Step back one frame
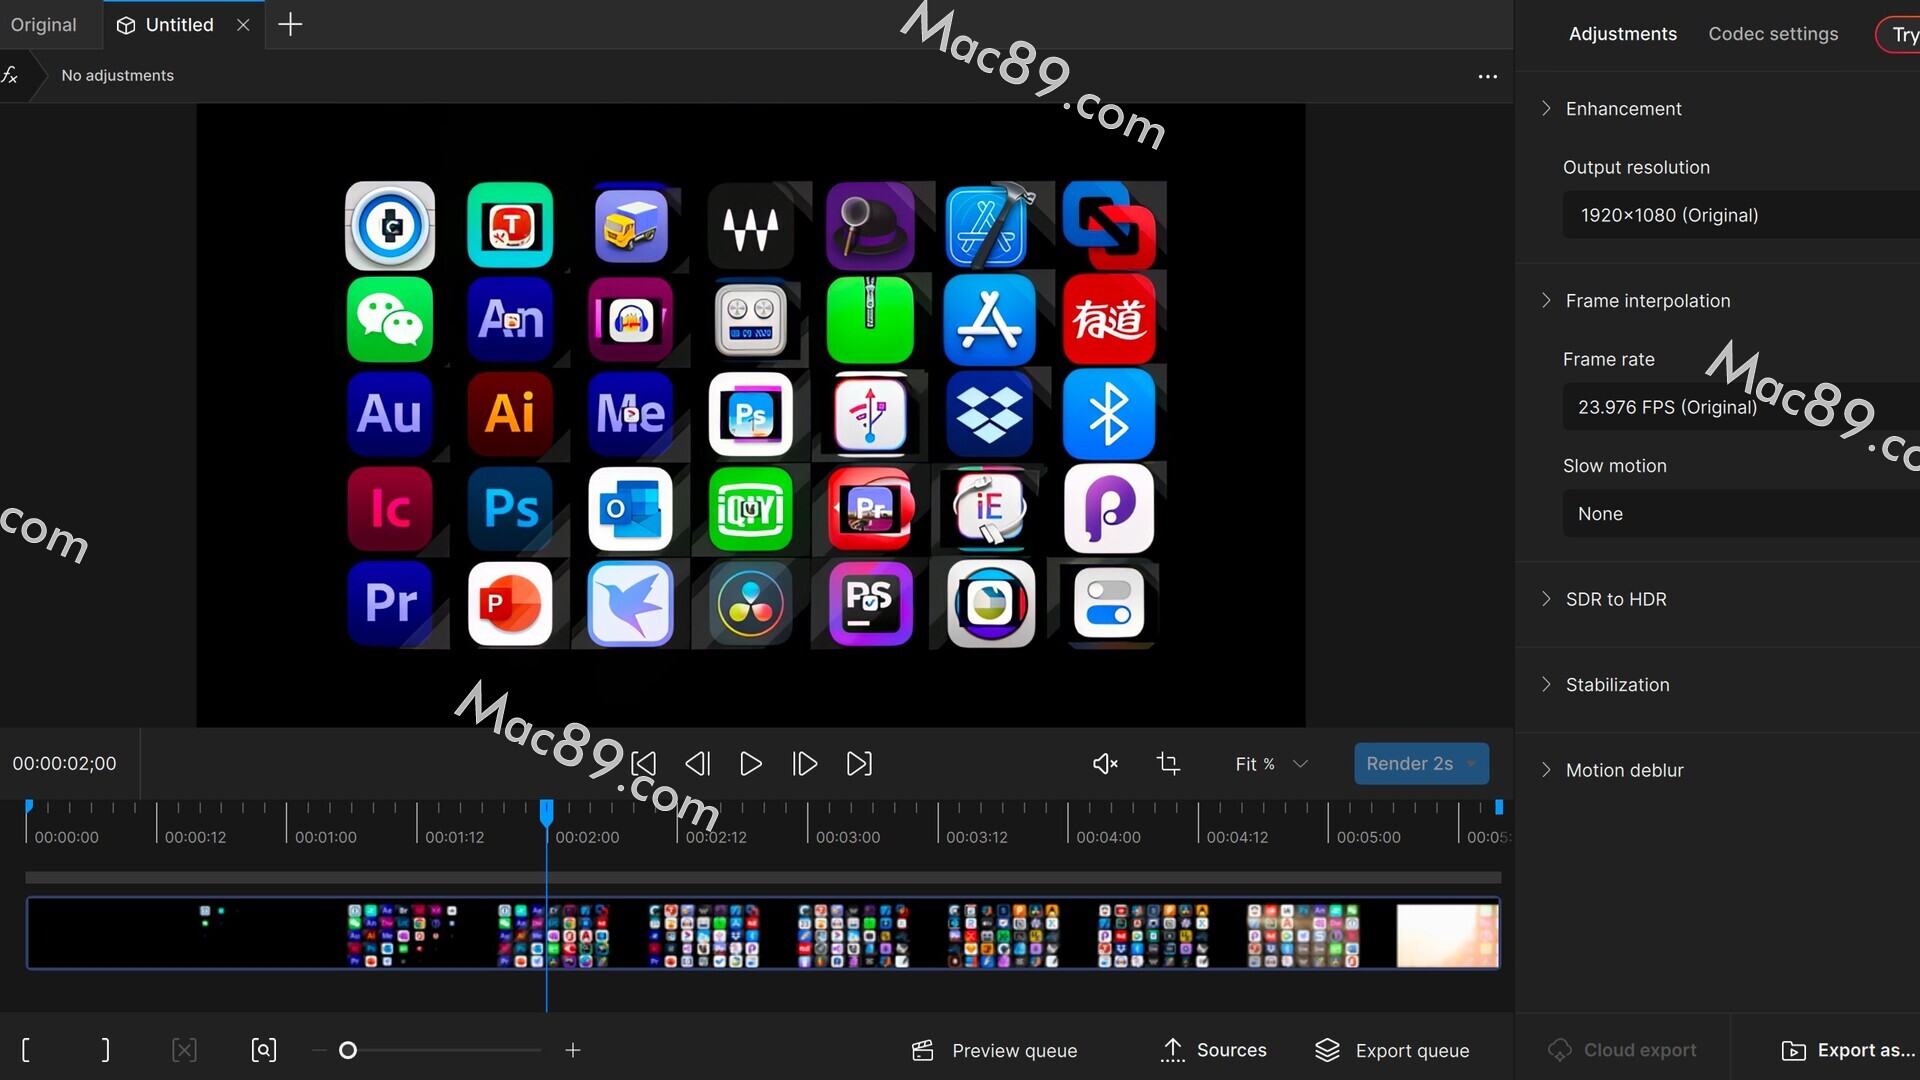This screenshot has width=1920, height=1080. pyautogui.click(x=697, y=764)
